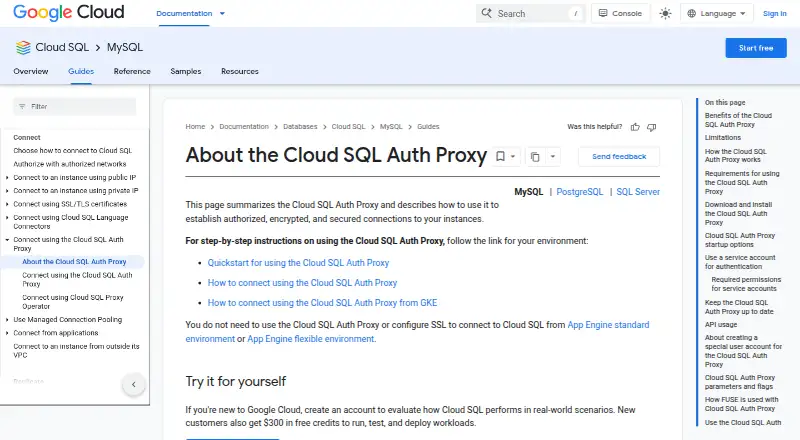The image size is (800, 440).
Task: Click the globe icon next to Language
Action: click(691, 14)
